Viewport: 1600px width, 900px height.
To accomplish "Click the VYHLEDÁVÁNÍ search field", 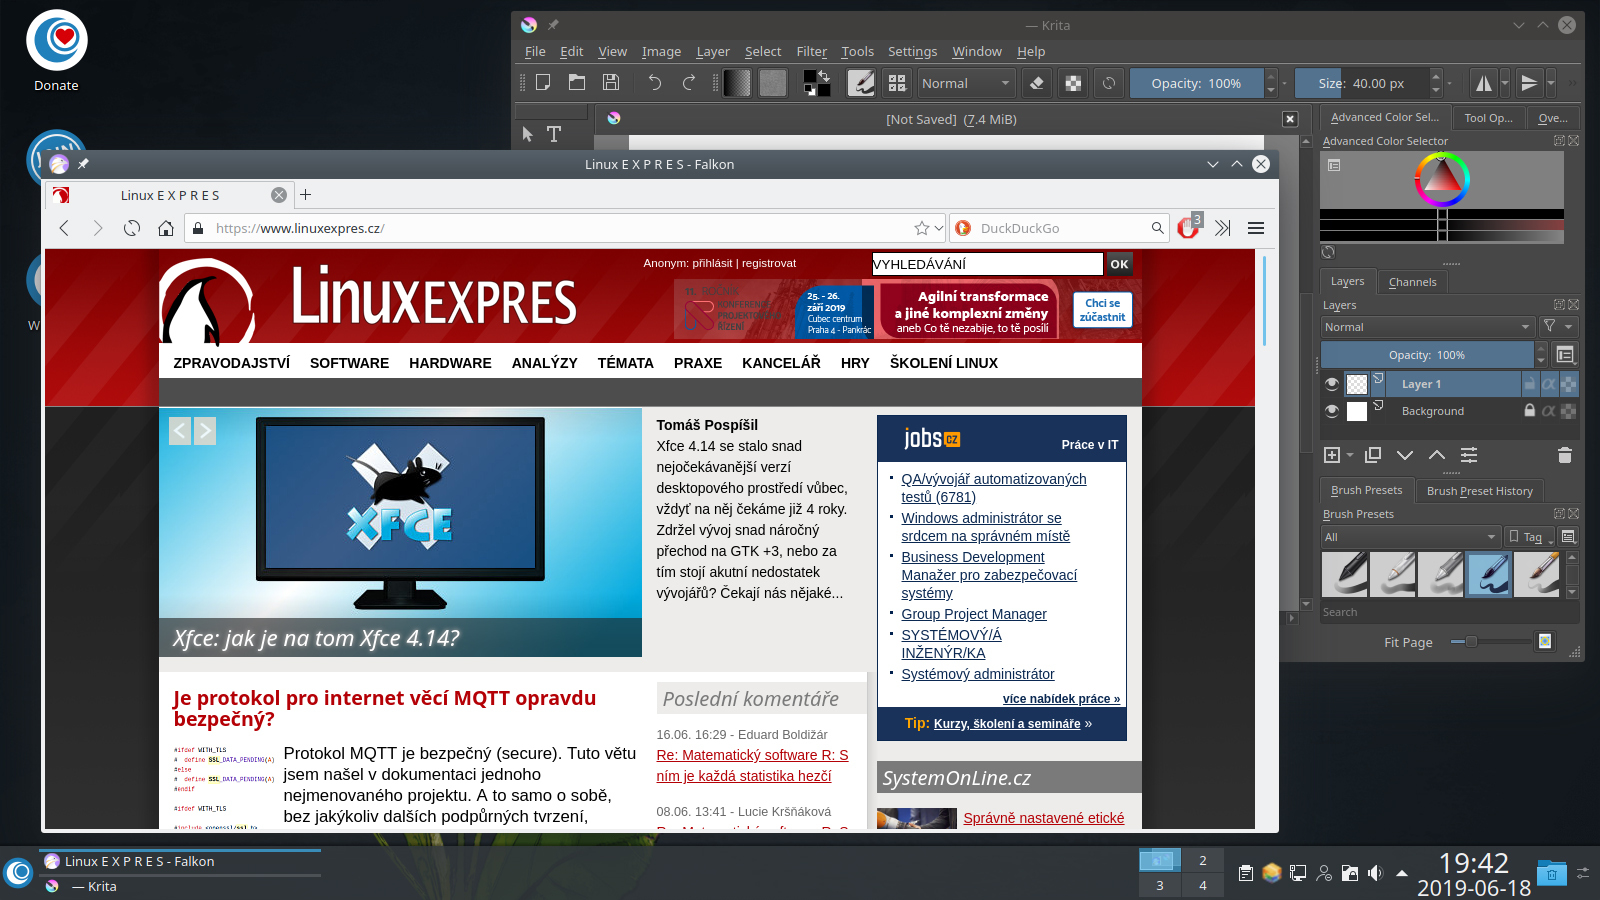I will (987, 264).
